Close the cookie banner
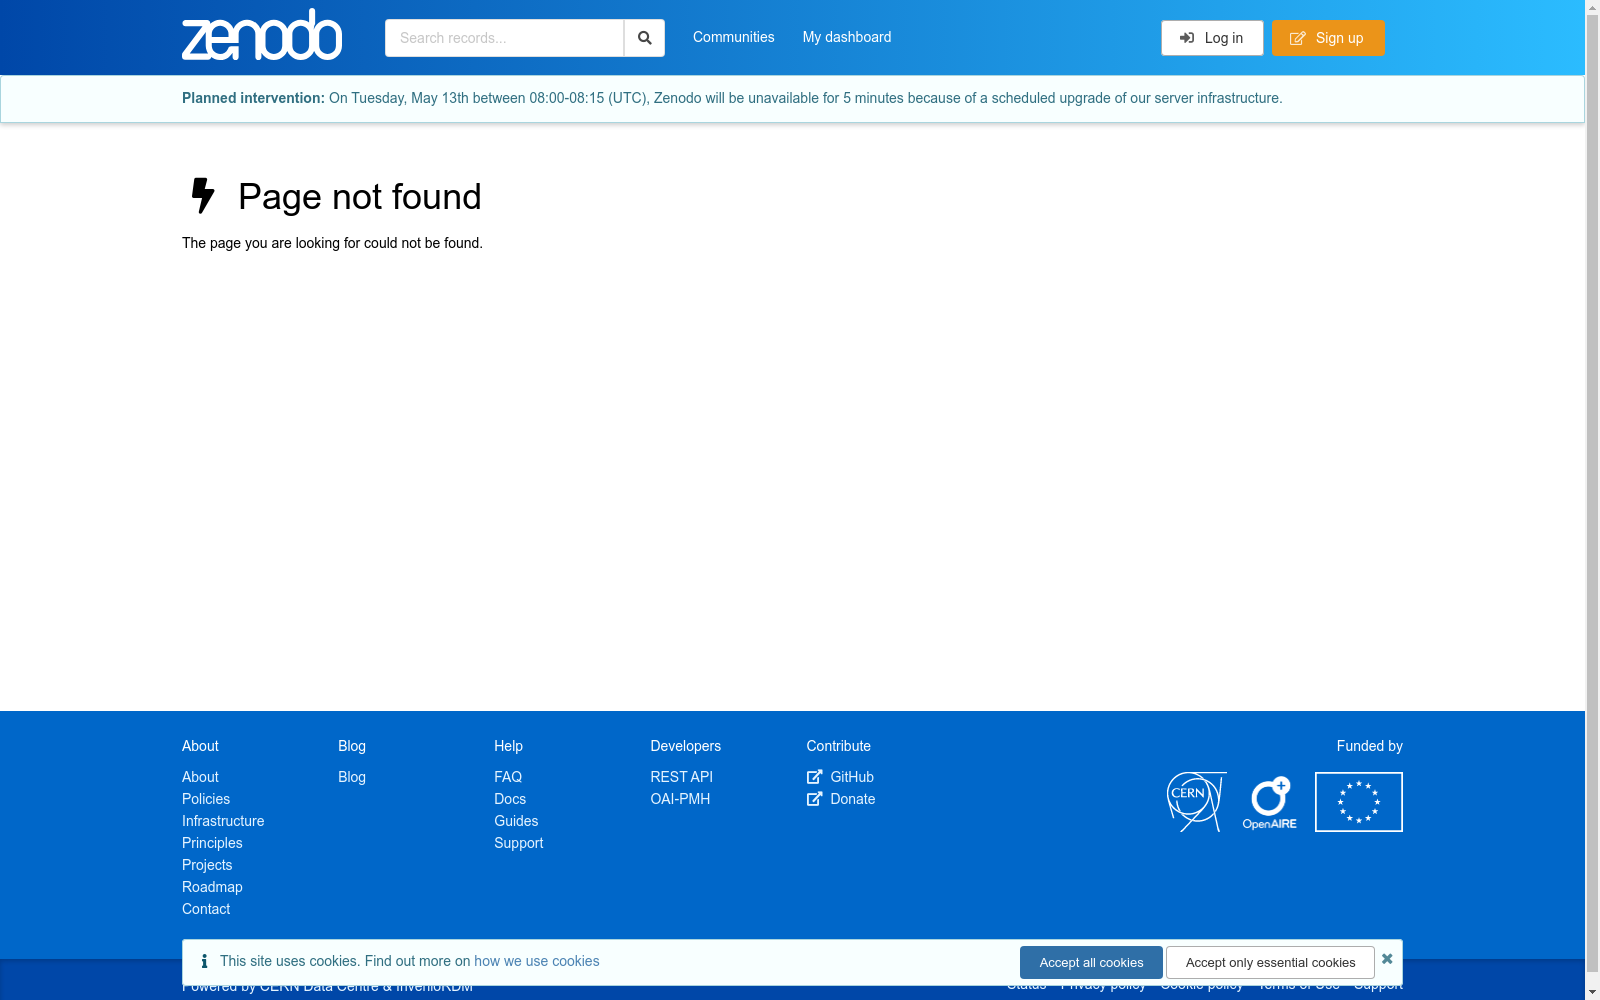 pyautogui.click(x=1387, y=959)
